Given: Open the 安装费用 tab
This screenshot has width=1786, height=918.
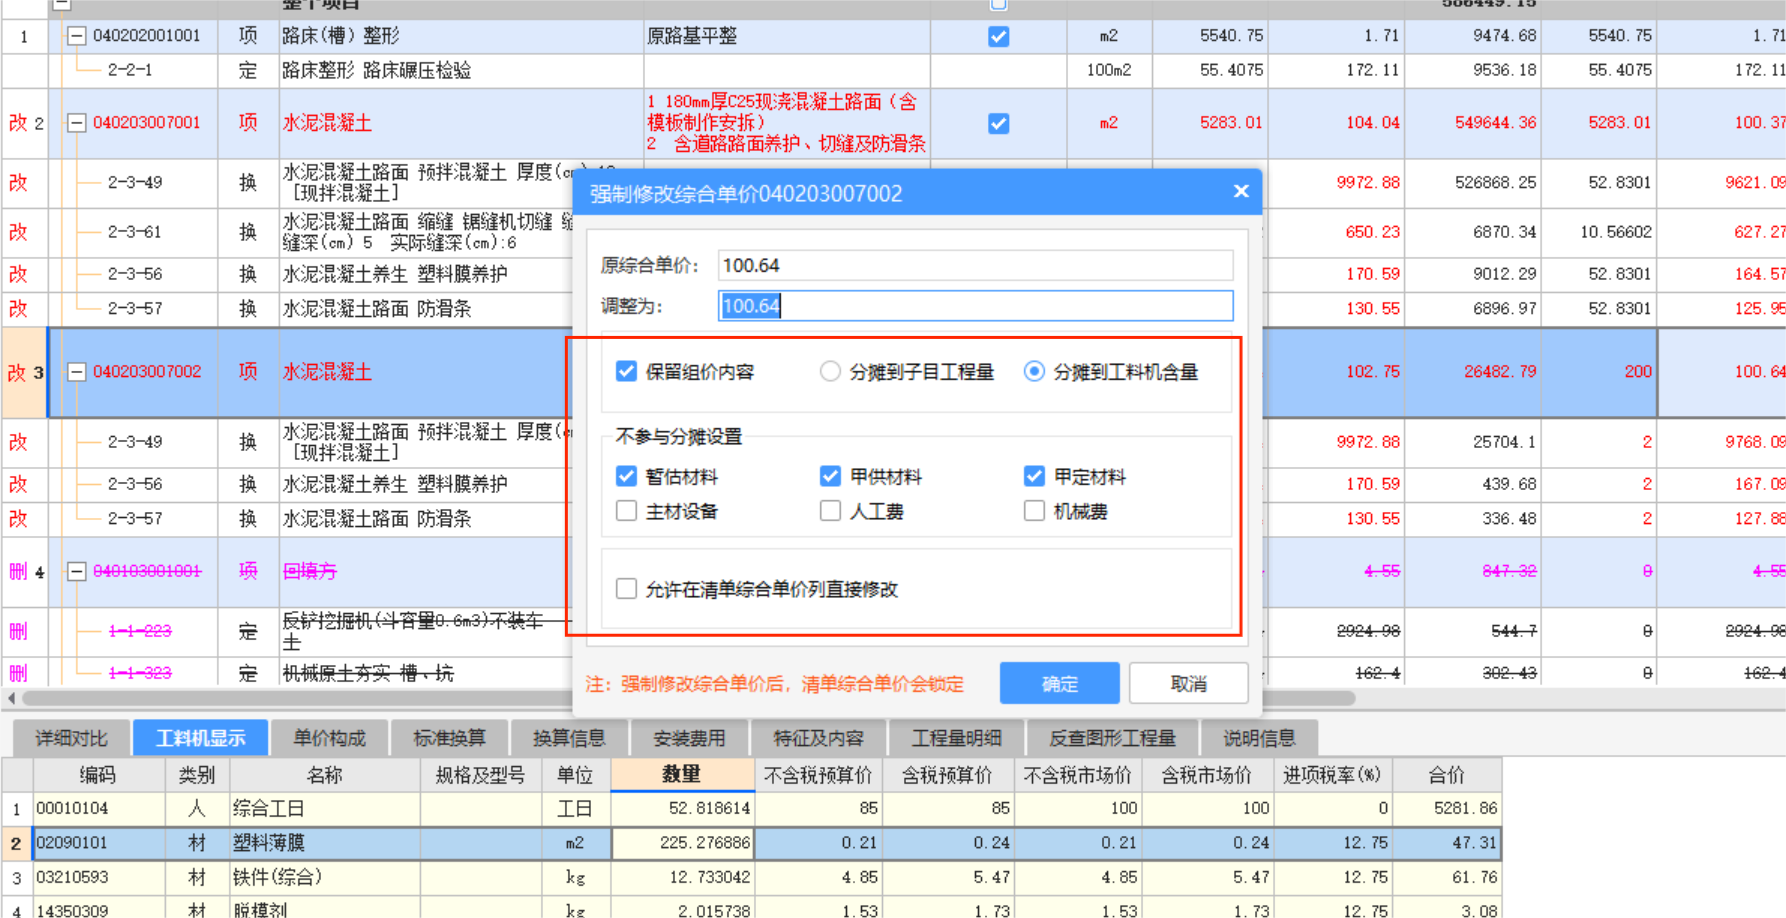Looking at the screenshot, I should [x=689, y=738].
